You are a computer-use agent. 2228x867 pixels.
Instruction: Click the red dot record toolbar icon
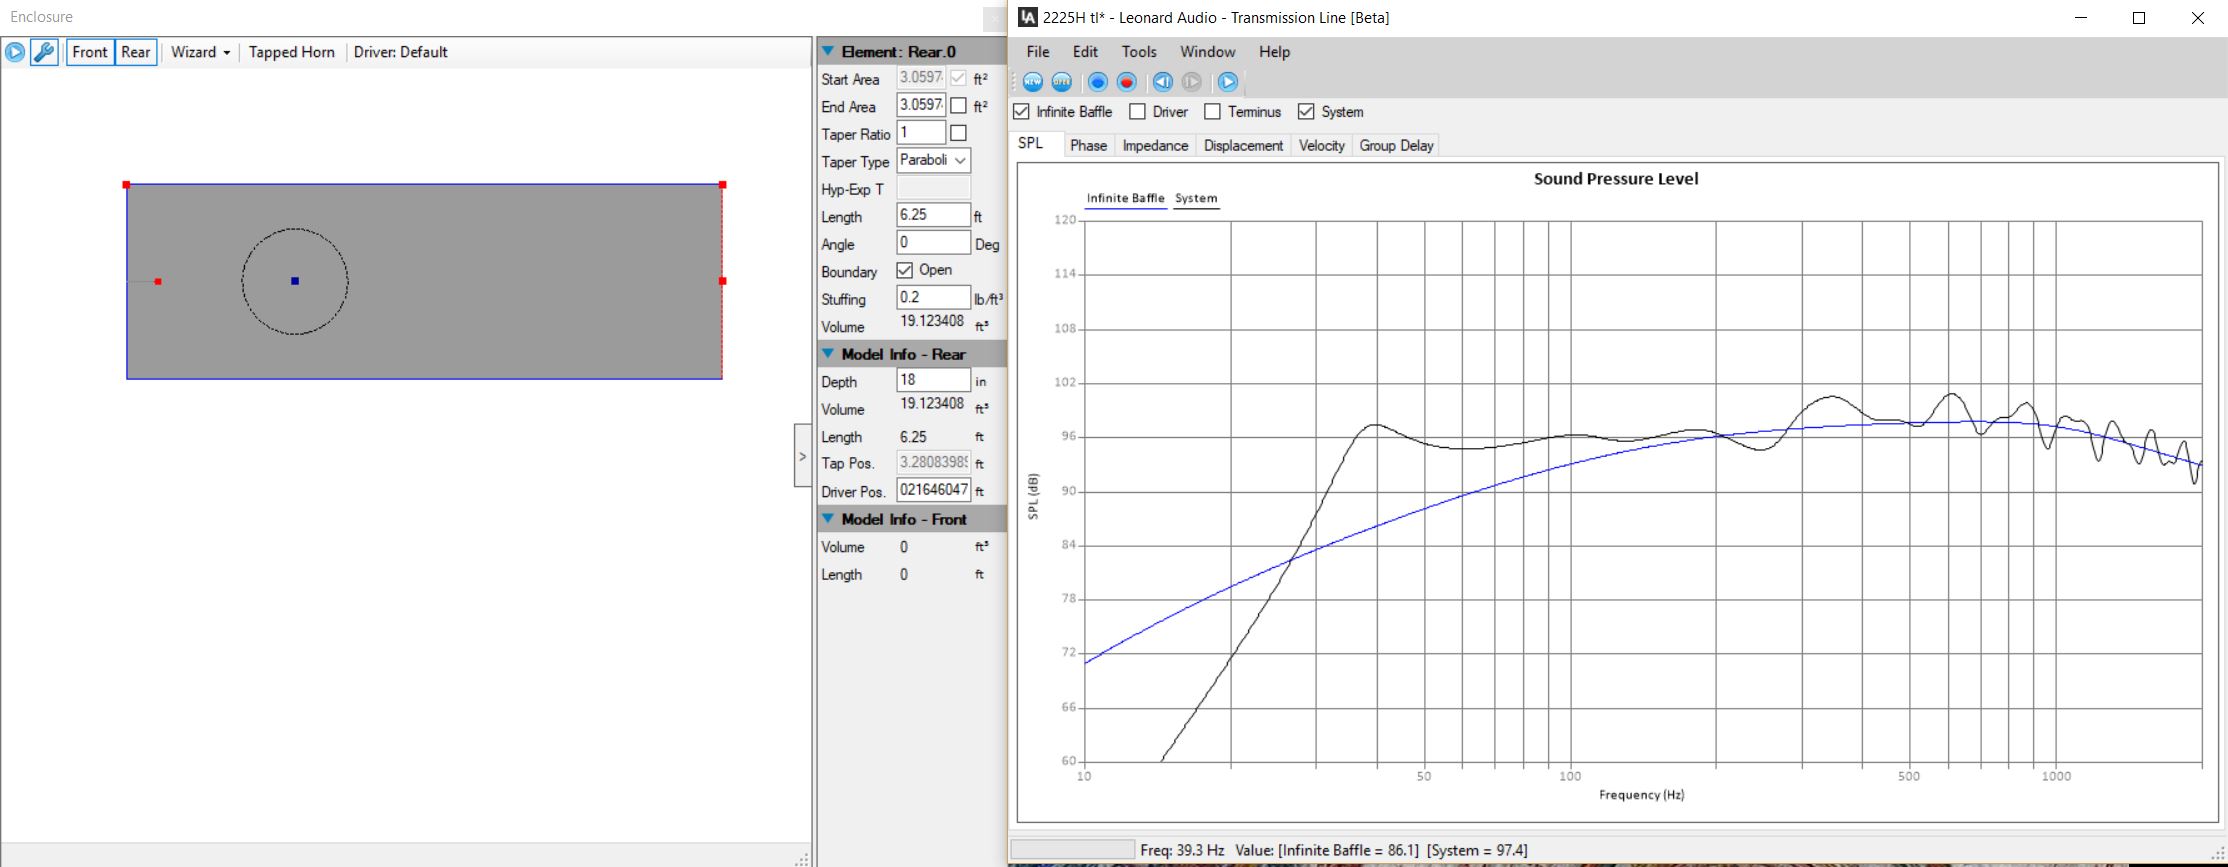pyautogui.click(x=1127, y=82)
